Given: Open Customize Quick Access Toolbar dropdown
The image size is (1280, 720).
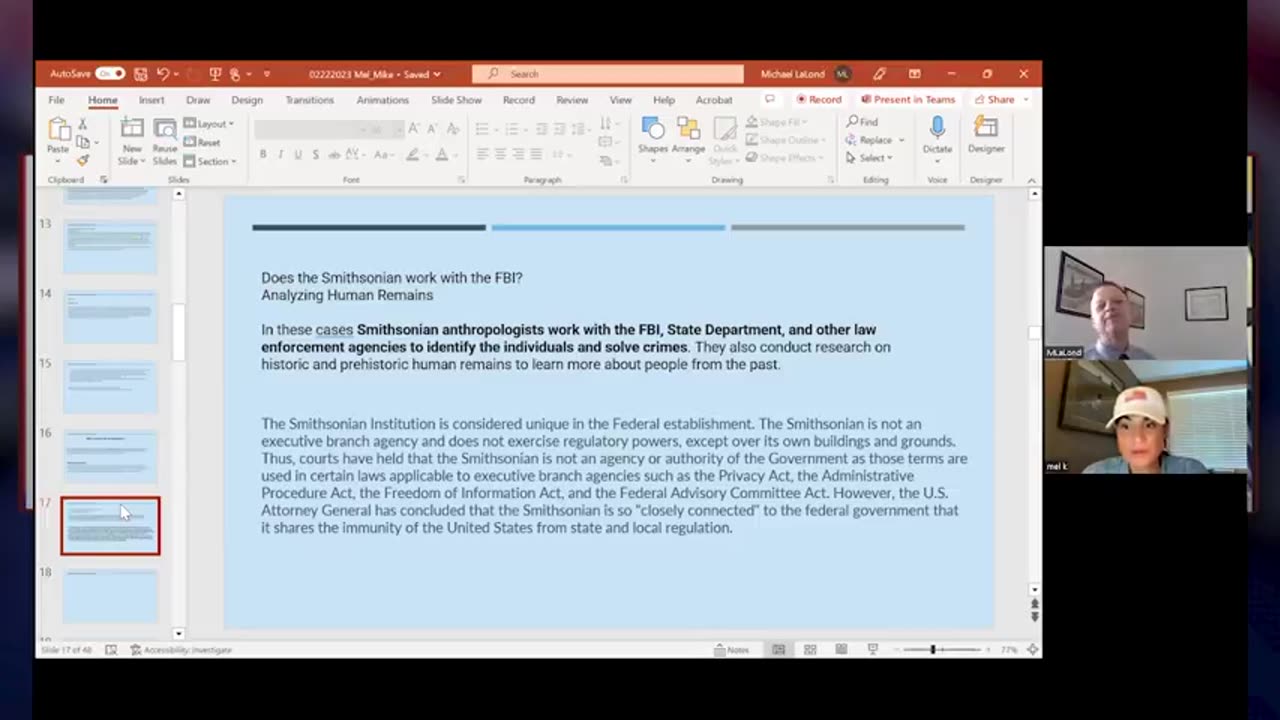Looking at the screenshot, I should 267,74.
